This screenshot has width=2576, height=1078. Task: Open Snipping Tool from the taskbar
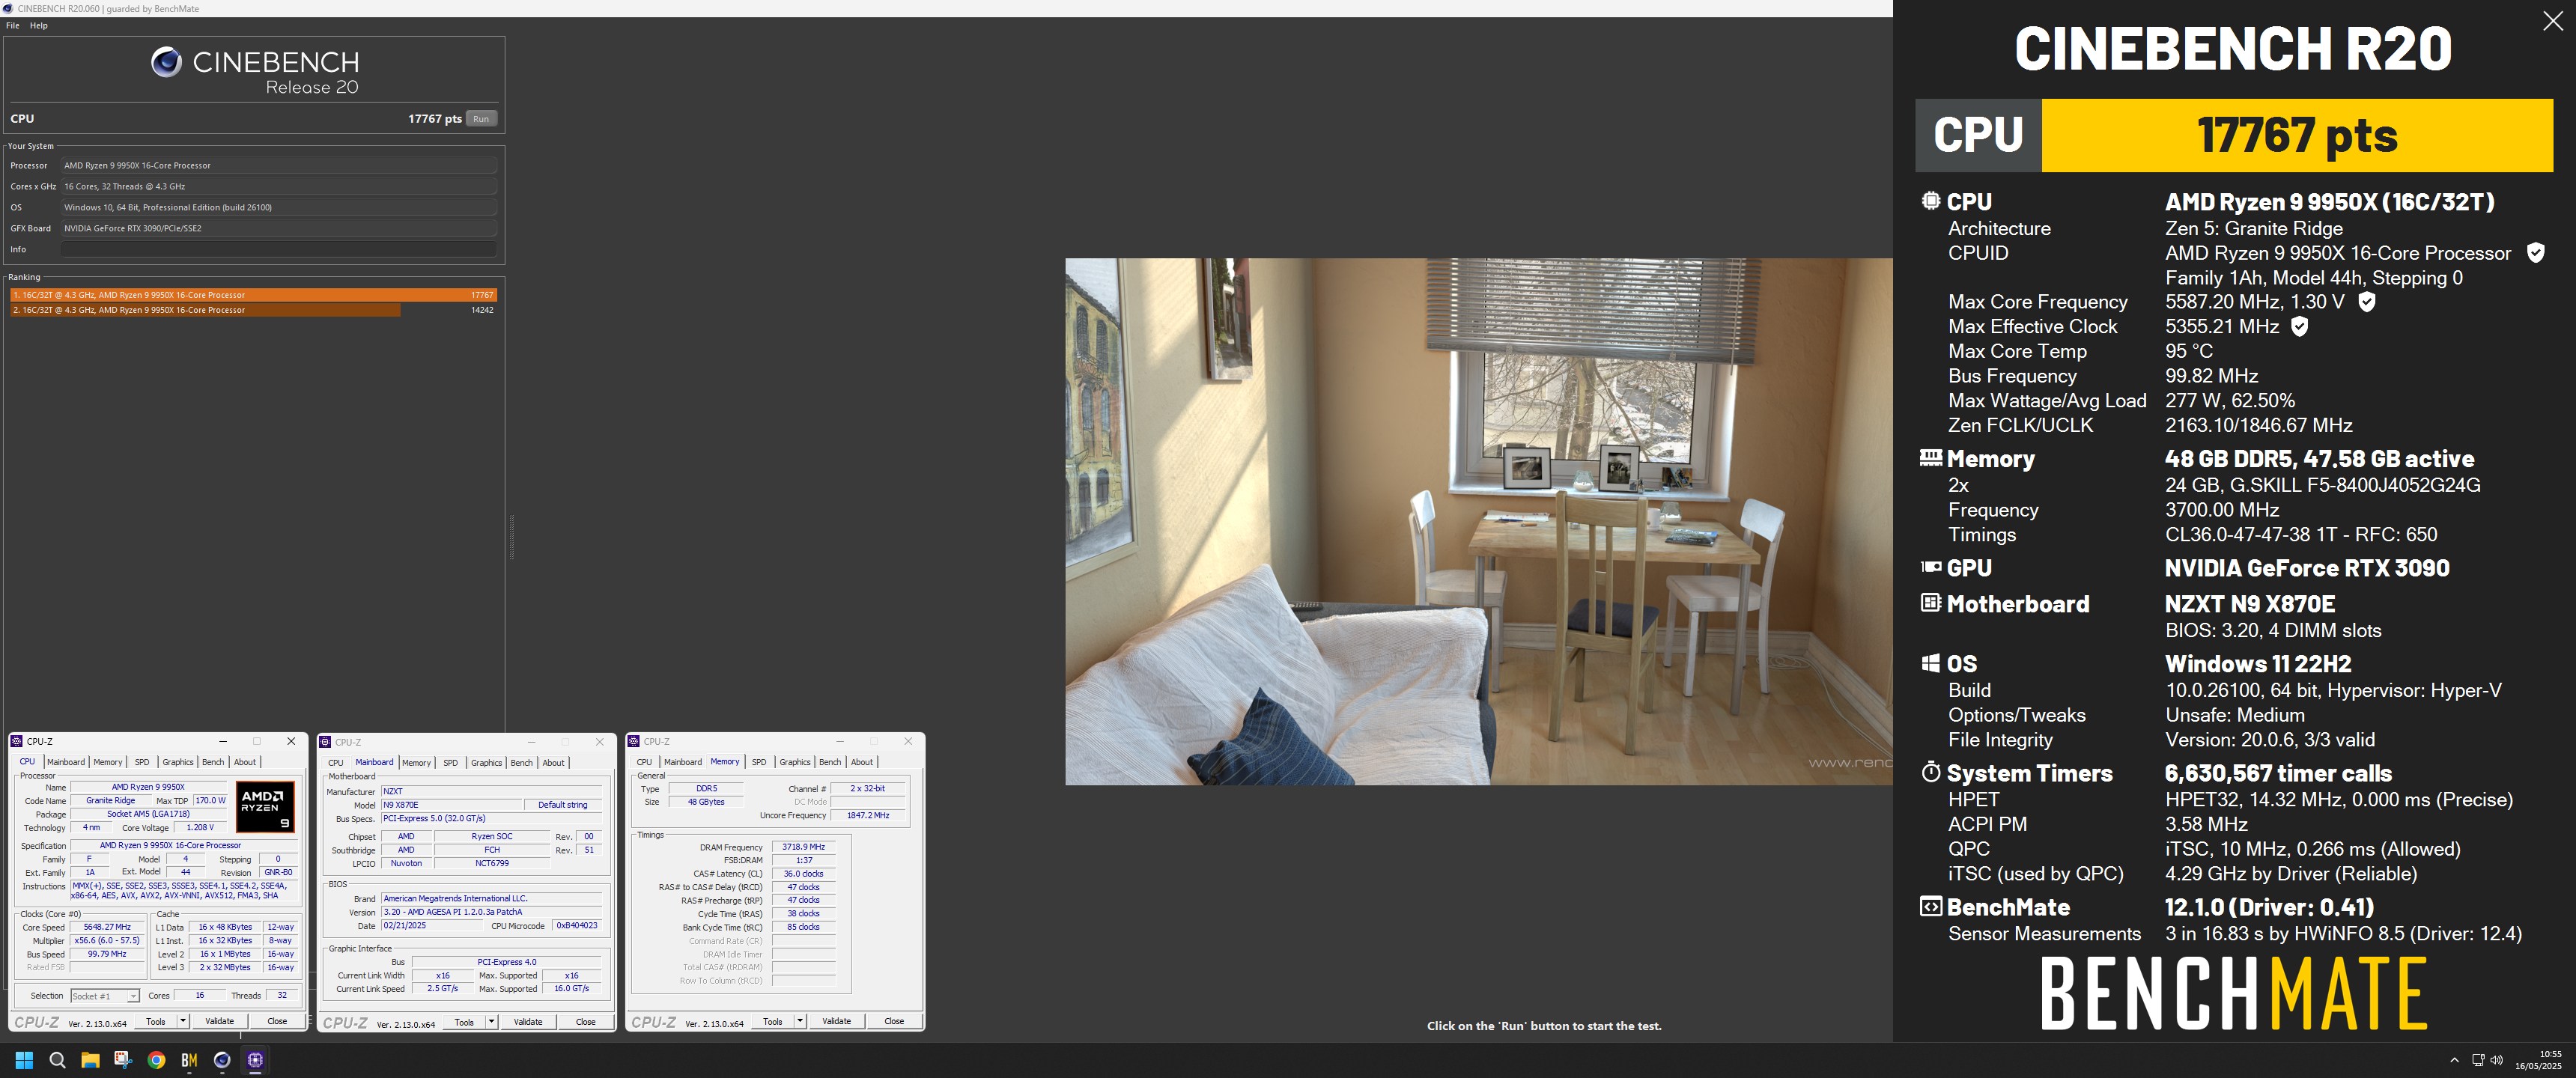tap(123, 1060)
